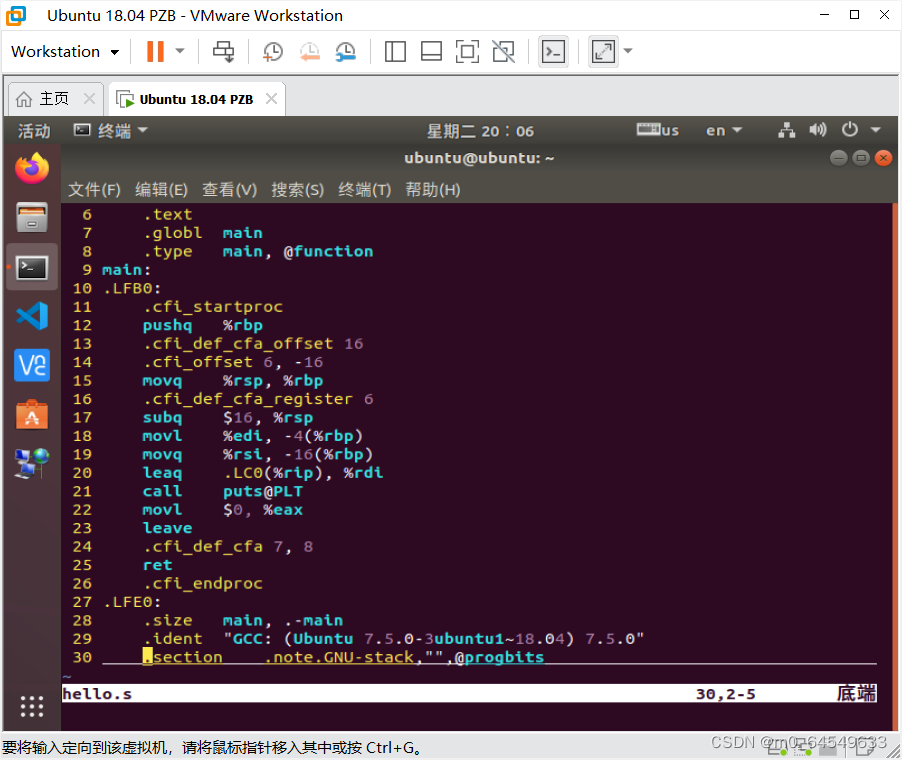Image resolution: width=902 pixels, height=760 pixels.
Task: Open Firefox from the Ubuntu dock
Action: coord(31,169)
